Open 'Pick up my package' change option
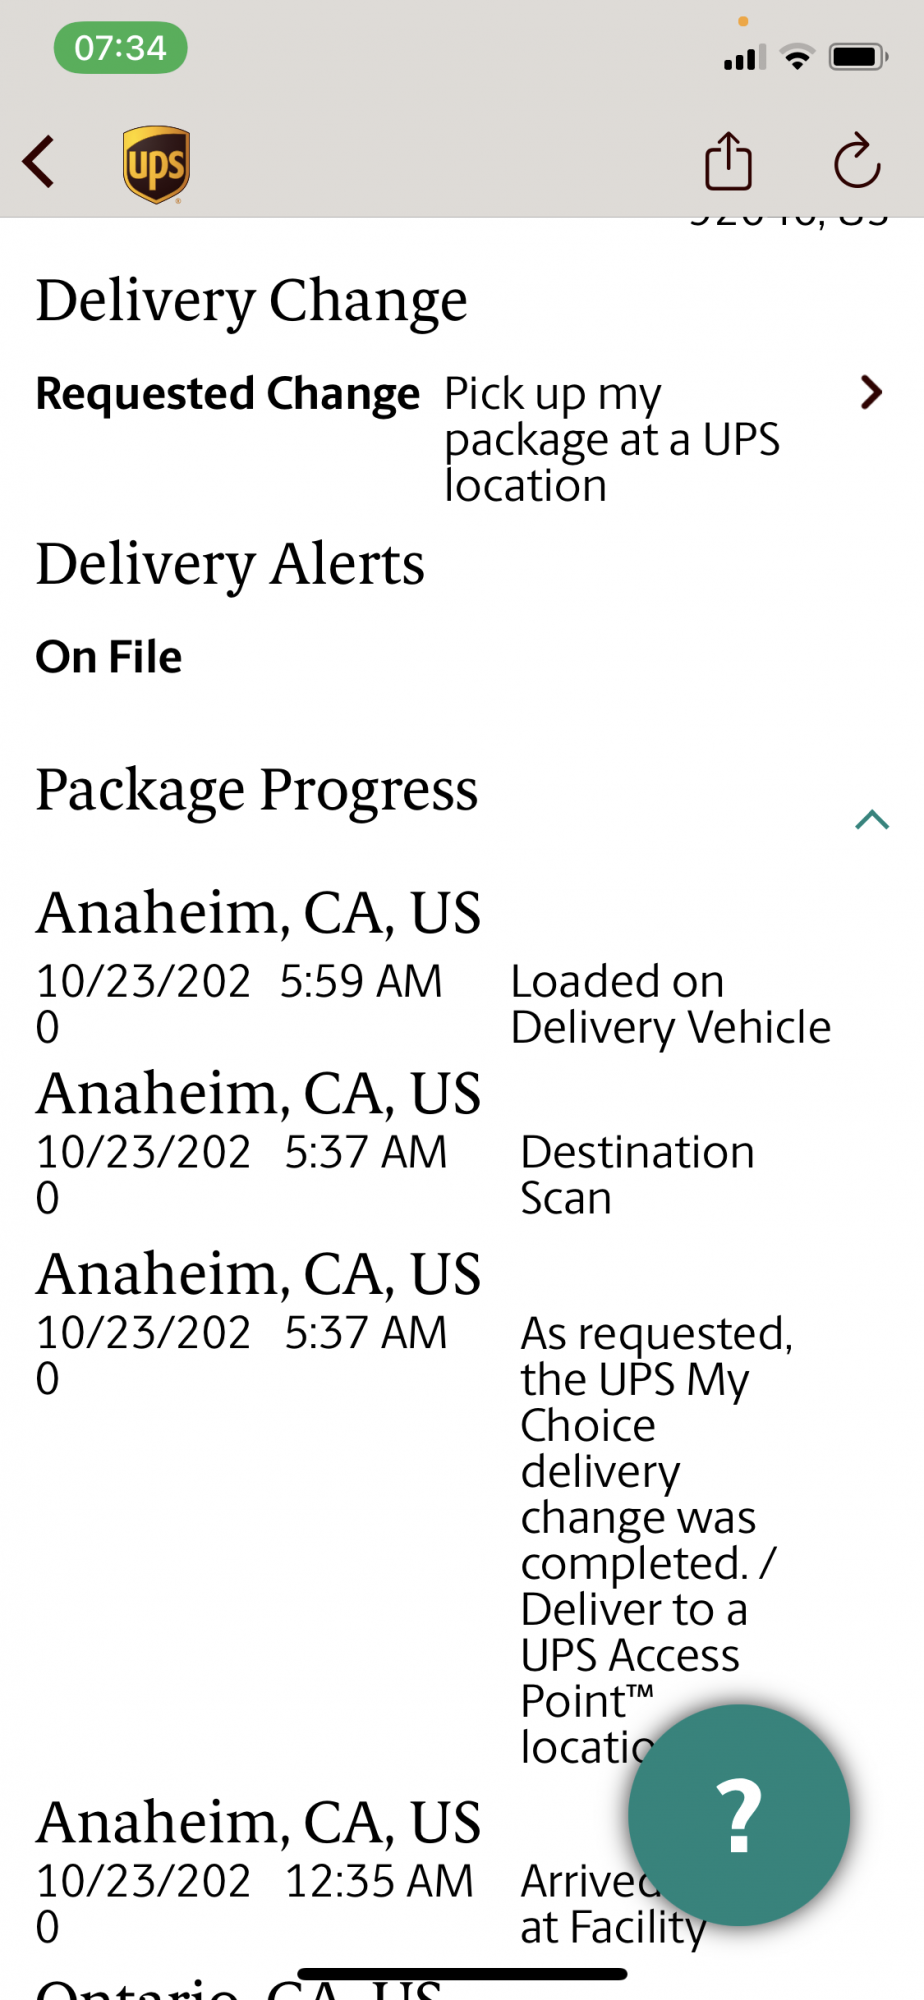The image size is (924, 2000). click(x=612, y=439)
